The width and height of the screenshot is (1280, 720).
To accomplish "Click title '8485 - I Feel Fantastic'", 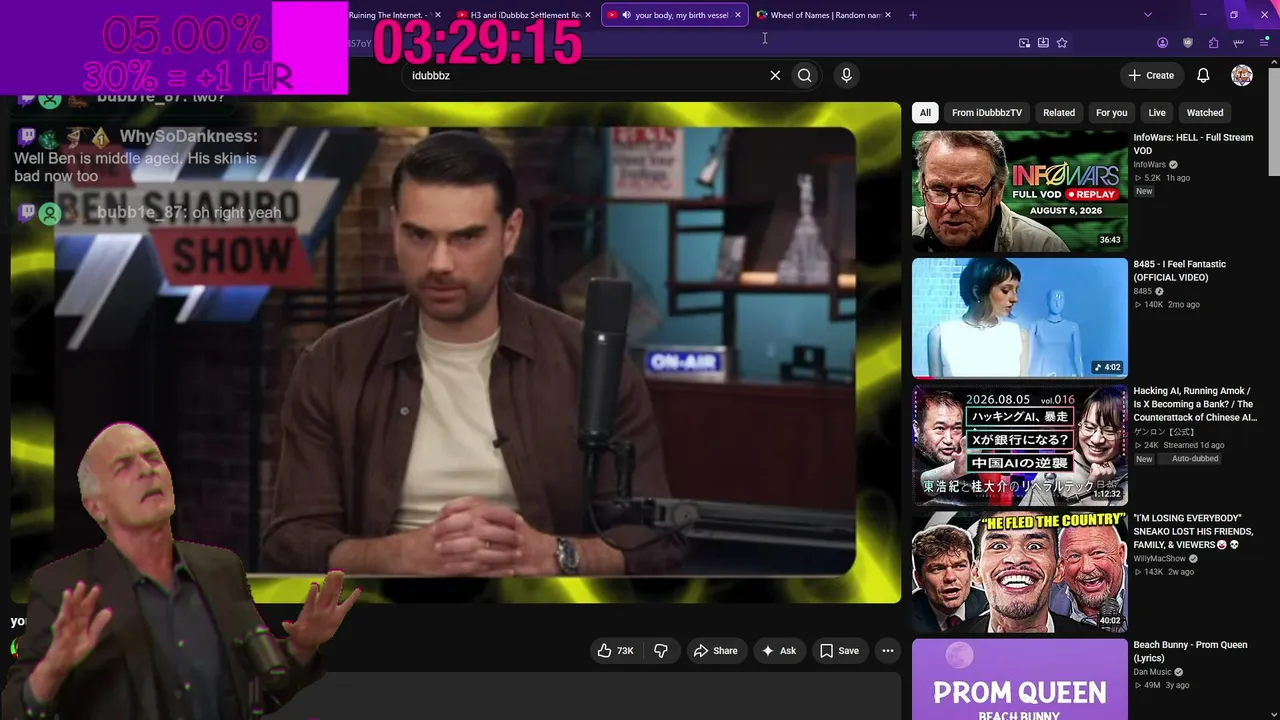I will click(x=1180, y=271).
